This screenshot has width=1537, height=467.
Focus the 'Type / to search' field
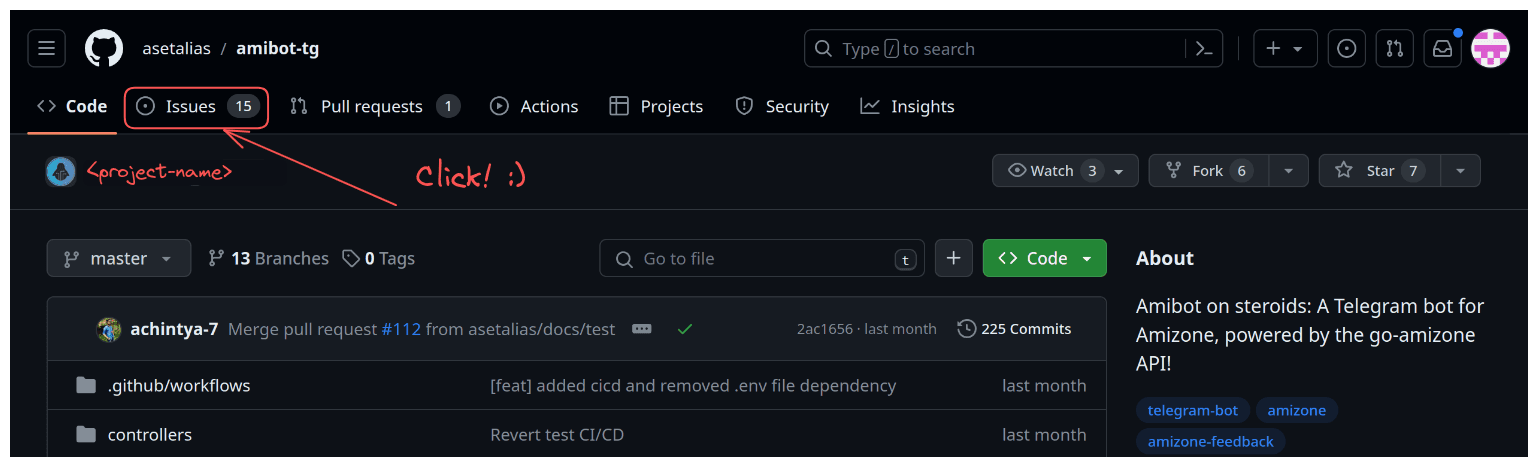1014,48
